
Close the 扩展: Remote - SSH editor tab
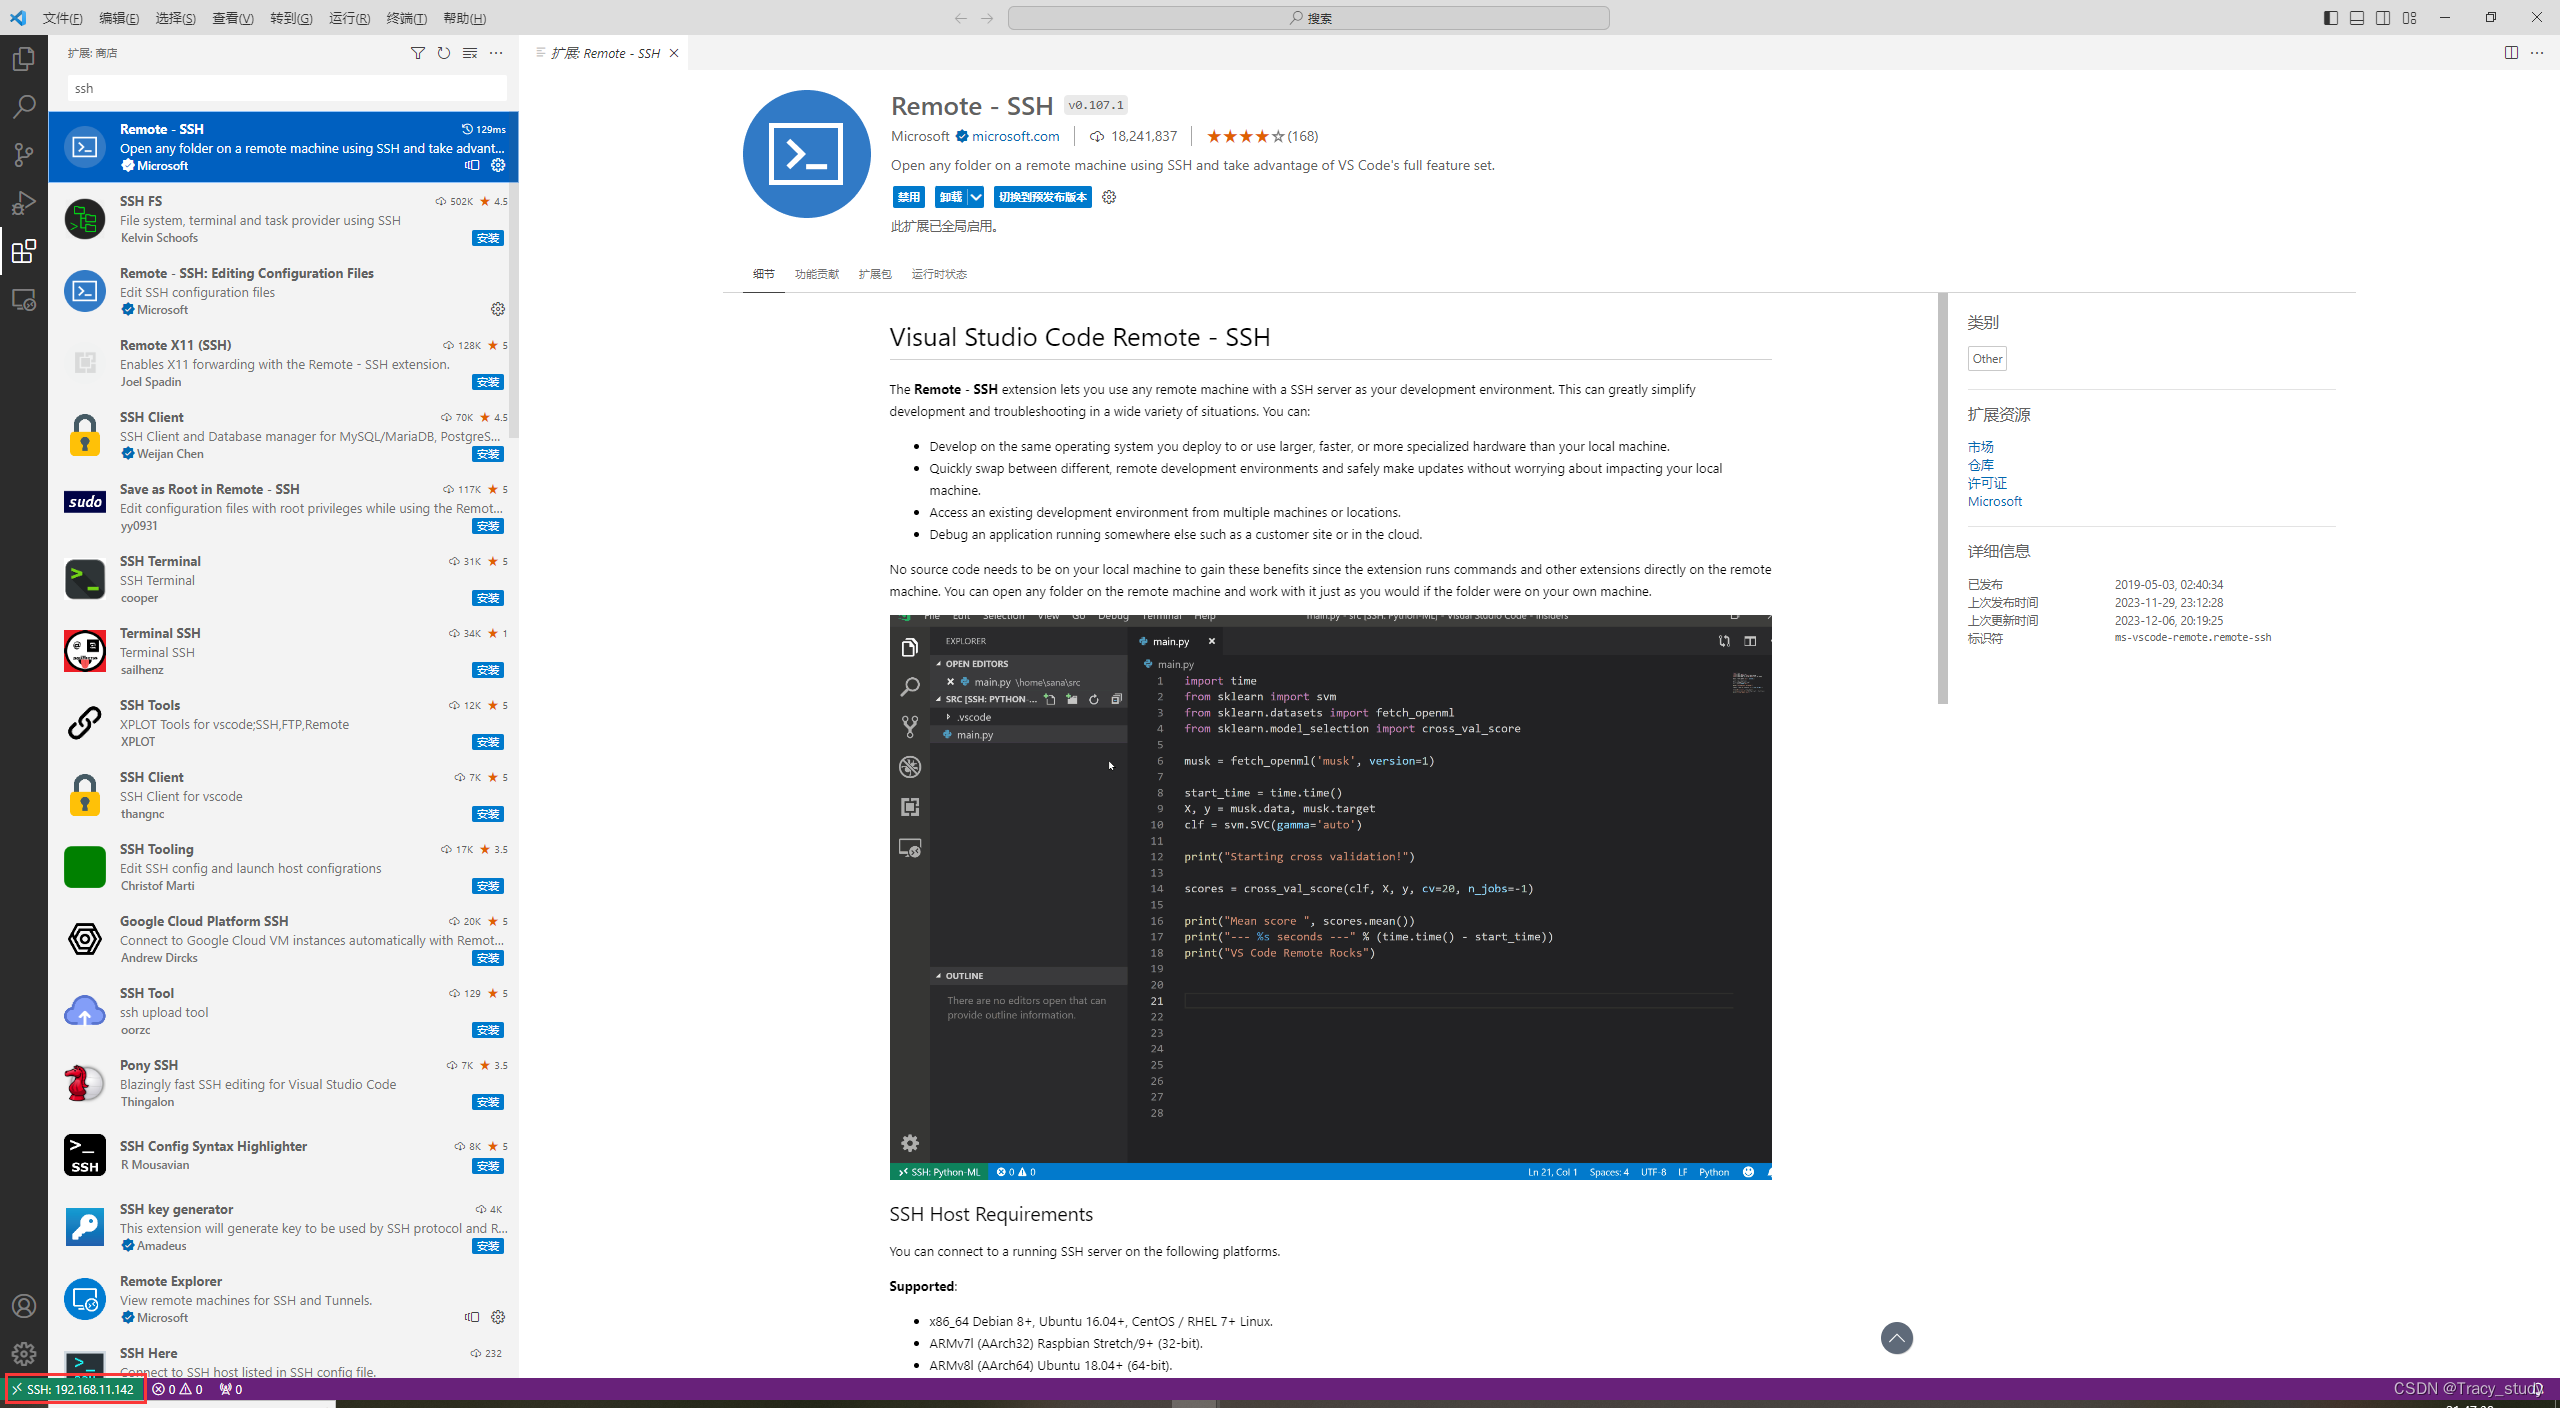(x=674, y=53)
